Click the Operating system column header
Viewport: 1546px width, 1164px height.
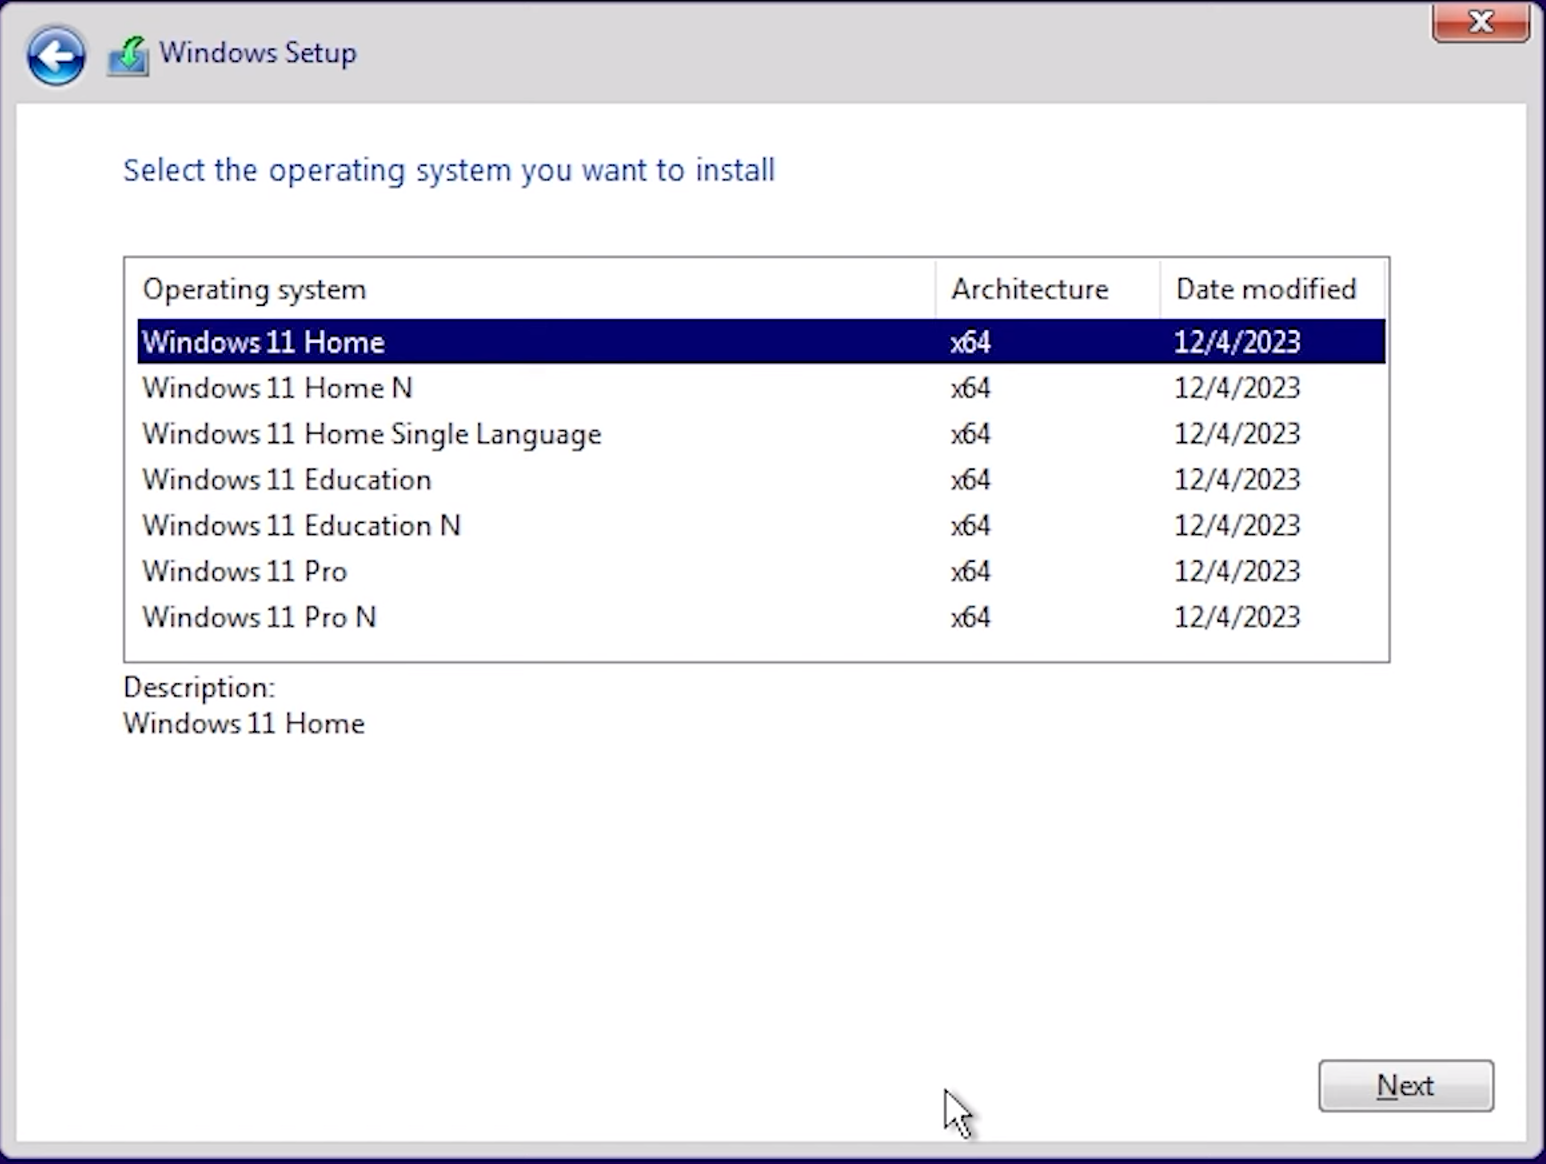point(255,290)
